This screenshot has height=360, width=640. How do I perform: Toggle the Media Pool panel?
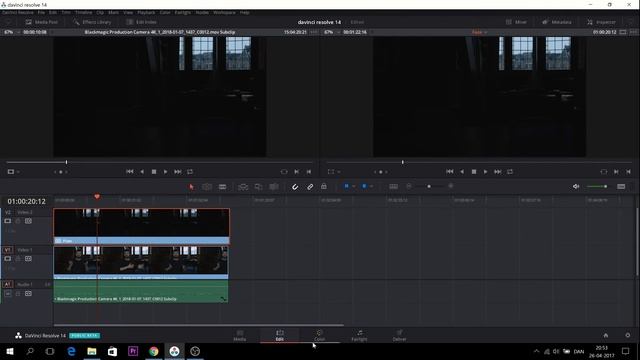click(x=41, y=22)
